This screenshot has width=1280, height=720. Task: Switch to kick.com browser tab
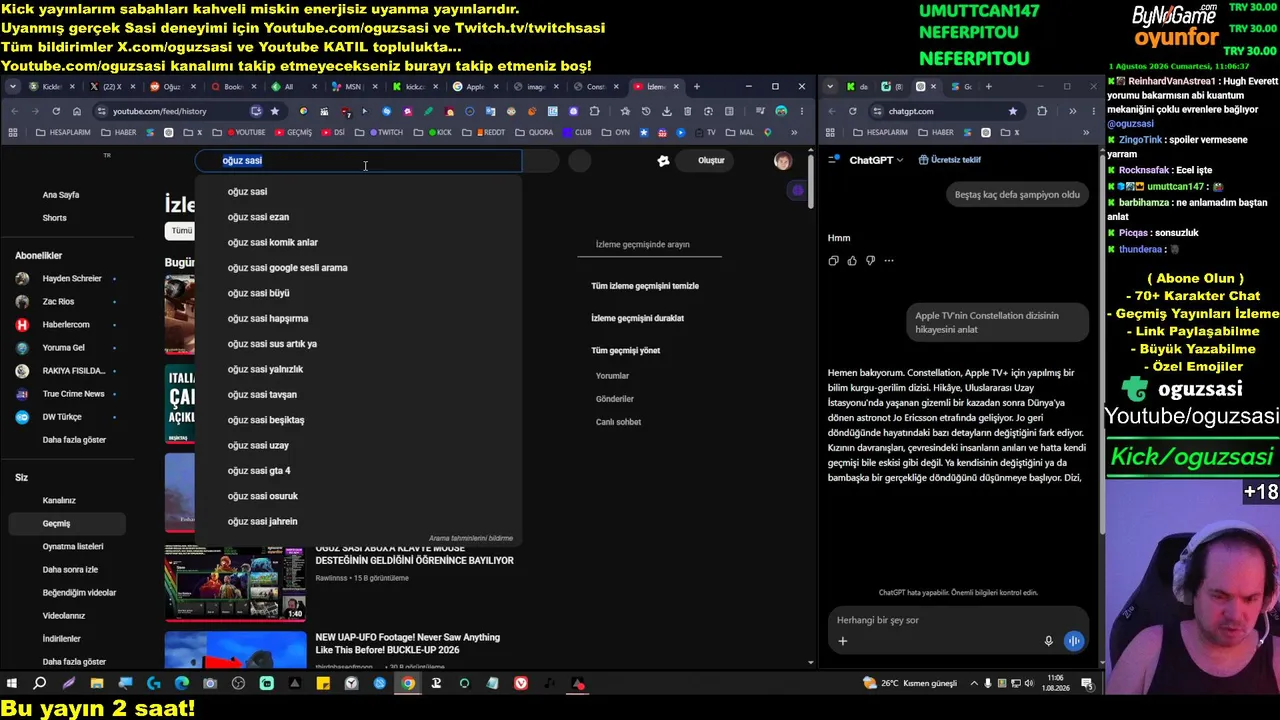pyautogui.click(x=412, y=87)
